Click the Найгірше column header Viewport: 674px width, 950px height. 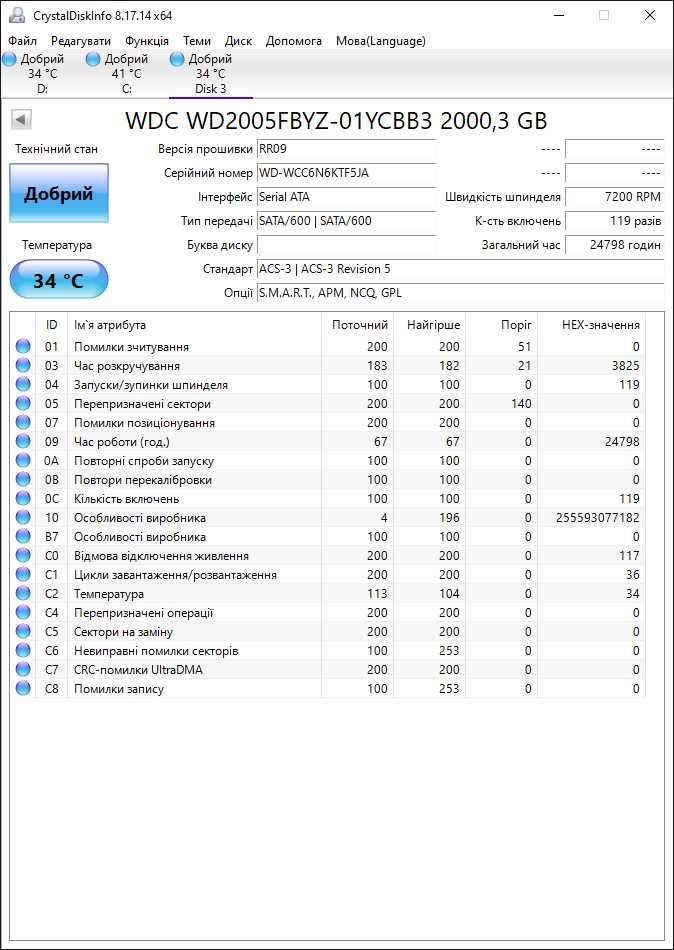[430, 325]
